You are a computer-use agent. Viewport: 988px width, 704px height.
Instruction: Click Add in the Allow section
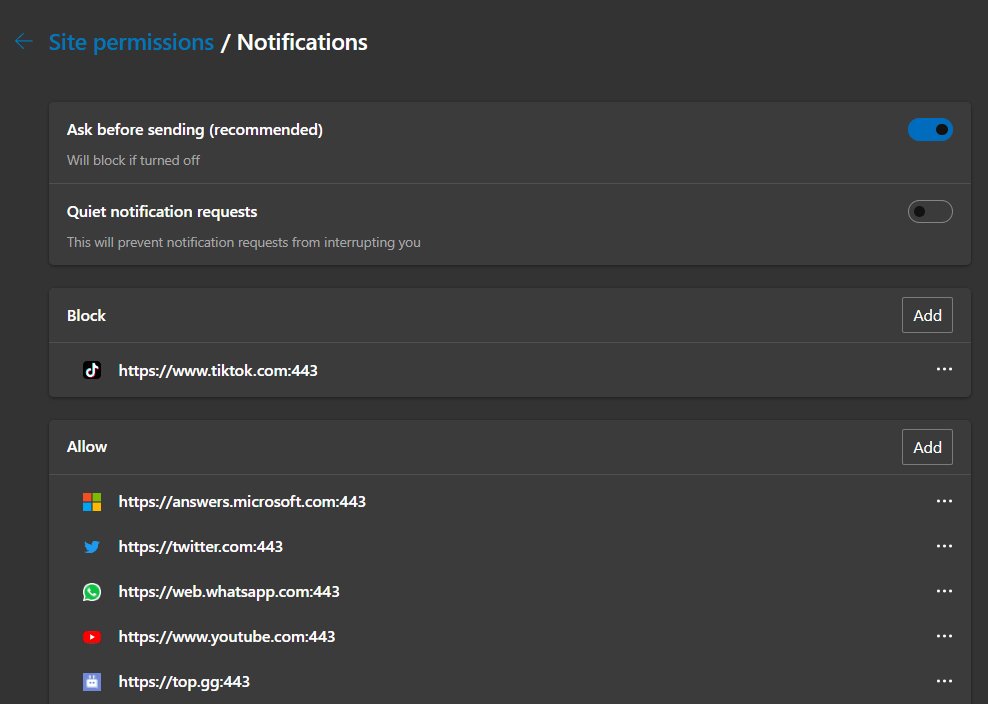[x=927, y=447]
